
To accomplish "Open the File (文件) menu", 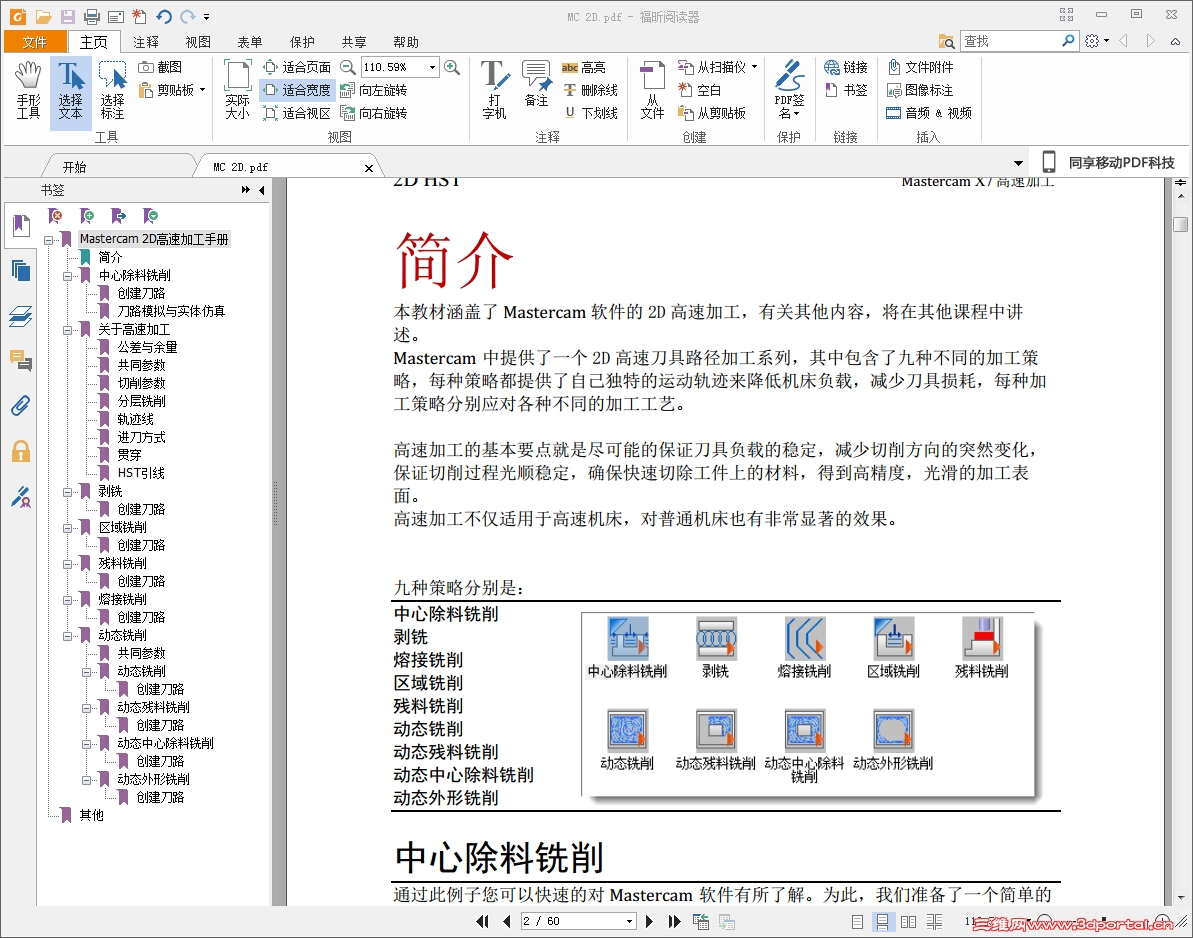I will [x=34, y=42].
